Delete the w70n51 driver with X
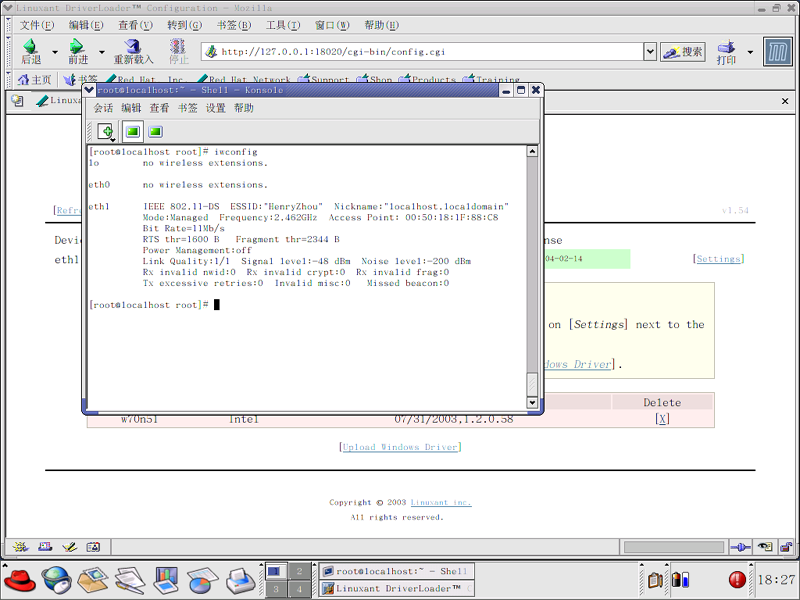Image resolution: width=800 pixels, height=600 pixels. pyautogui.click(x=662, y=419)
